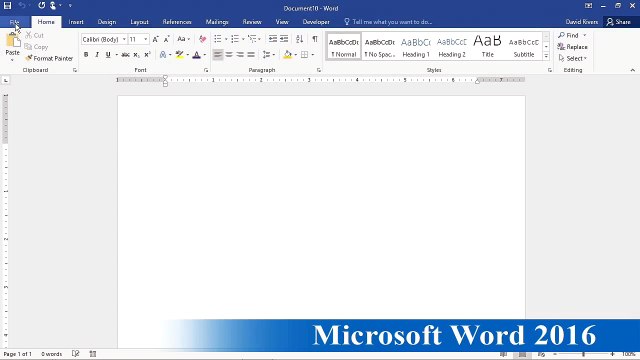This screenshot has height=360, width=640.
Task: Open the Multilevel List dropdown
Action: pos(259,39)
